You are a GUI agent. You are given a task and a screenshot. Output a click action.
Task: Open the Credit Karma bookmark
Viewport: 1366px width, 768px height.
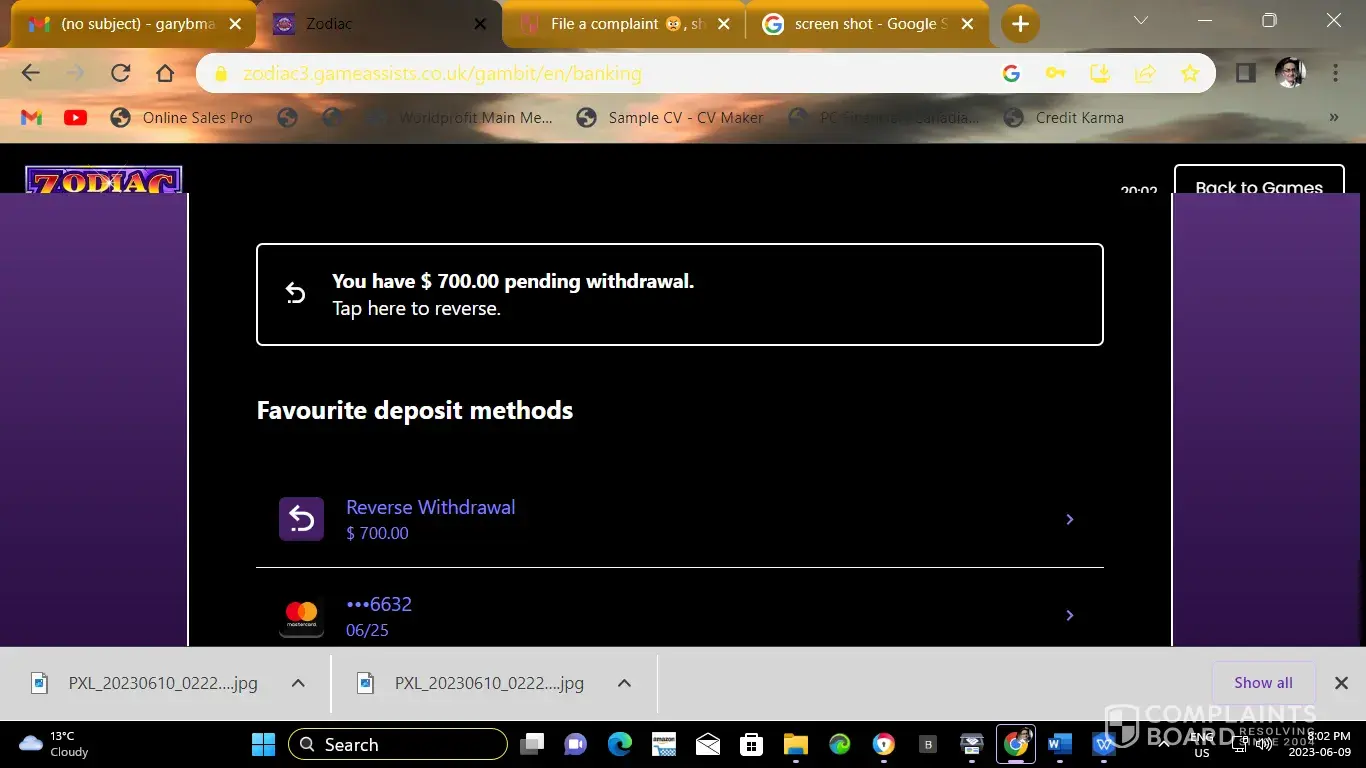click(1064, 117)
